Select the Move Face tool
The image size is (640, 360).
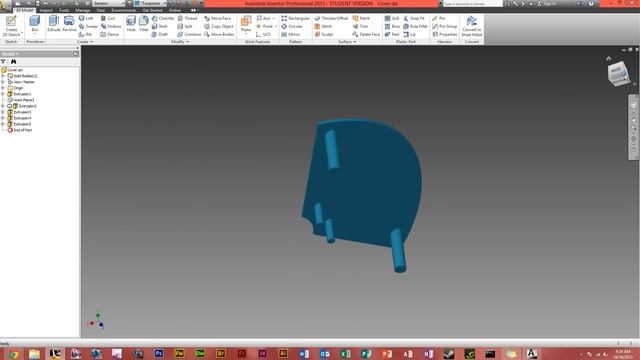[218, 18]
